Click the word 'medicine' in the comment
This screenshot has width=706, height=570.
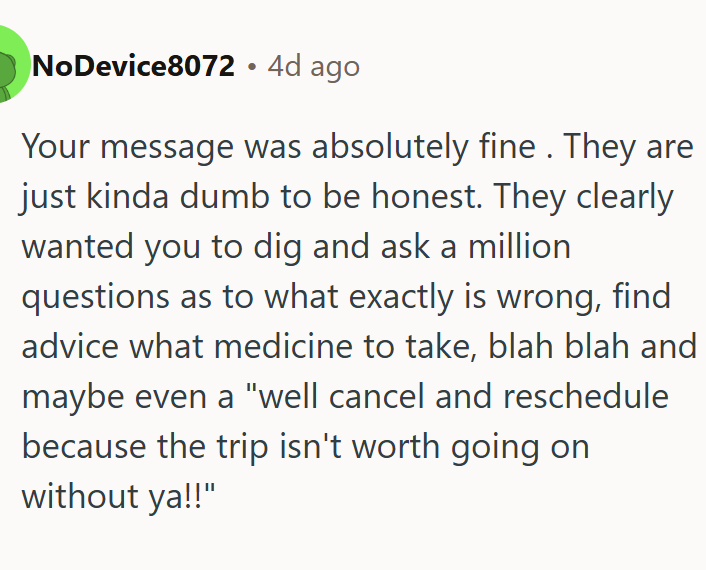coord(283,346)
